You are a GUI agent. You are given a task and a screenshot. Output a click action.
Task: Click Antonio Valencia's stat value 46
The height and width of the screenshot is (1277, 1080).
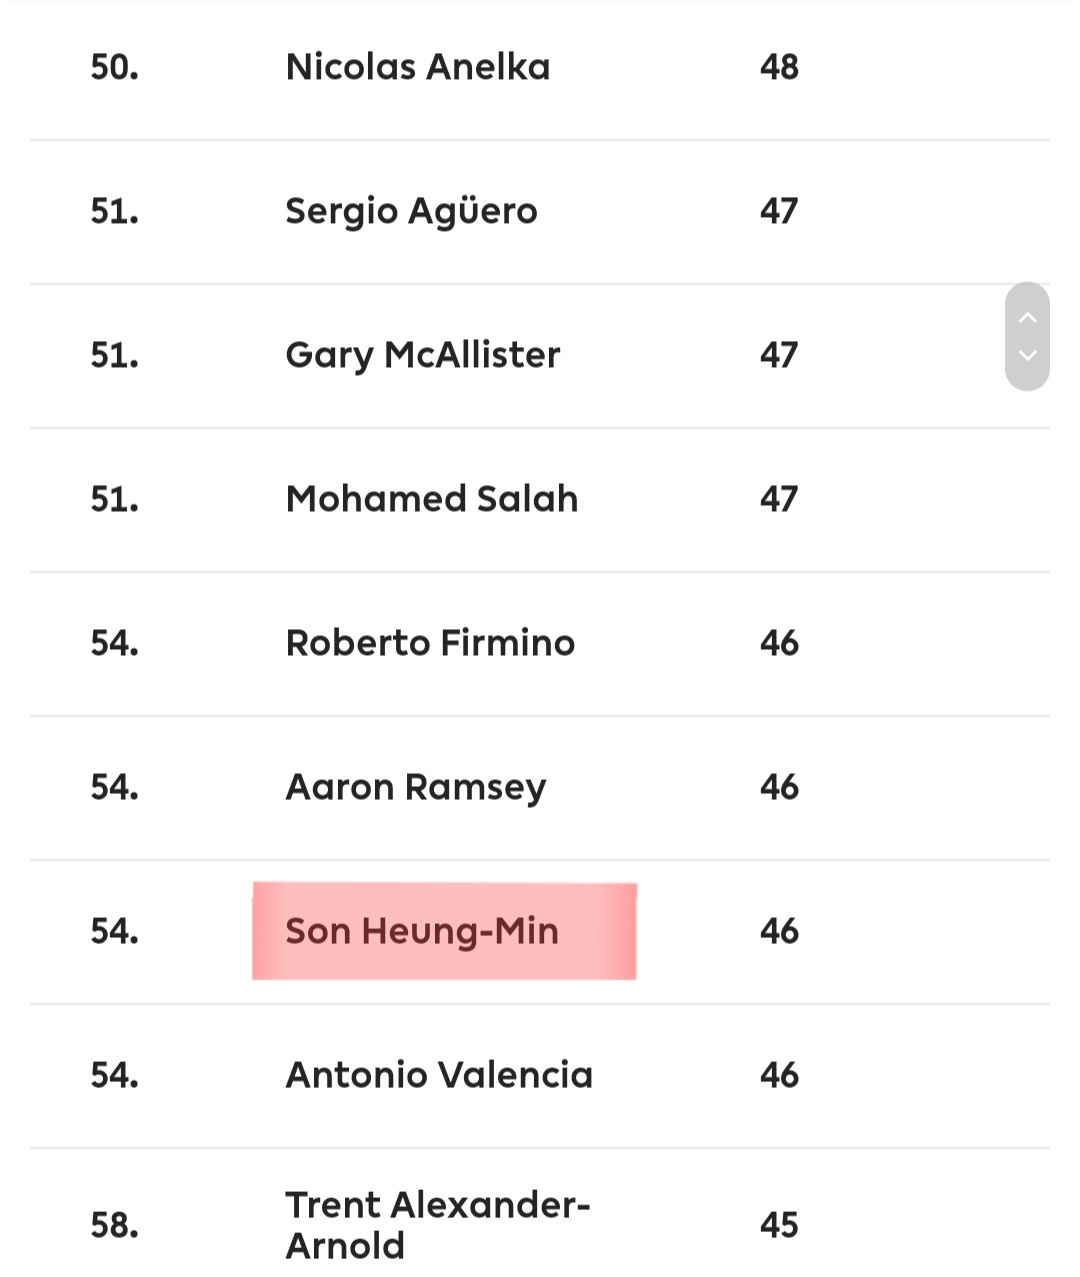(x=779, y=1075)
